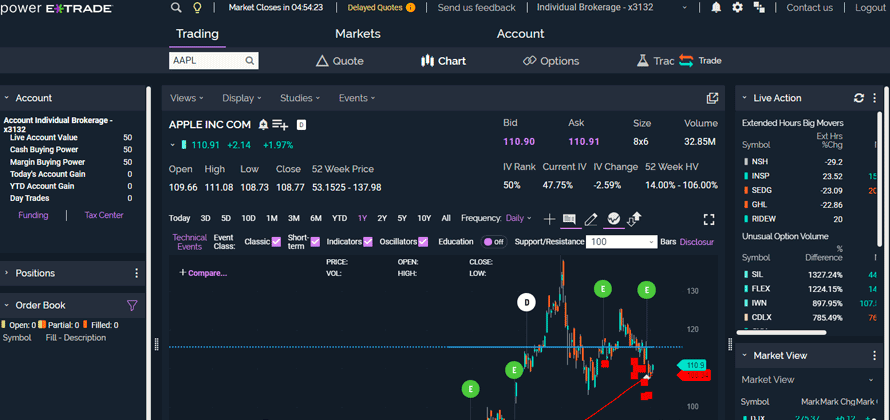This screenshot has height=420, width=890.
Task: Select the crosshair plus tool
Action: [549, 219]
